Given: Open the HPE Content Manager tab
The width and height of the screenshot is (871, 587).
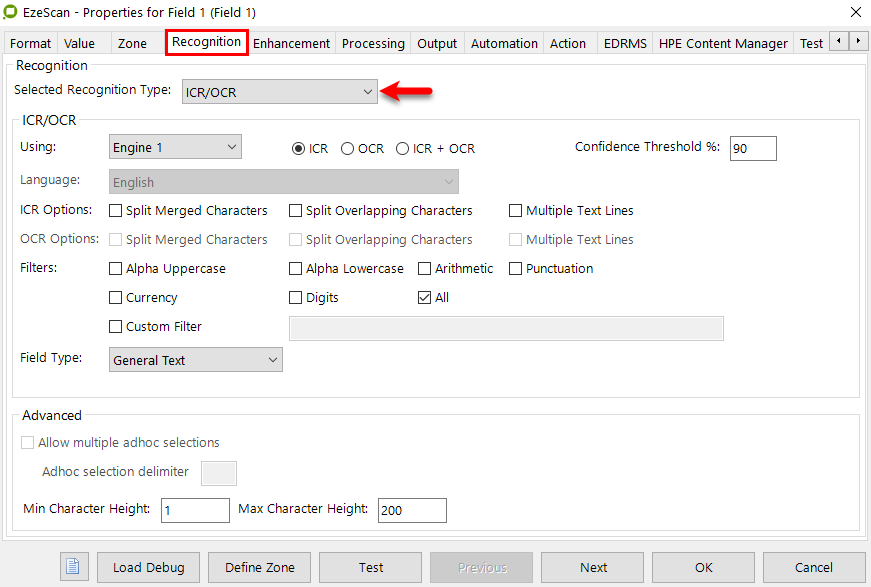Looking at the screenshot, I should coord(724,43).
